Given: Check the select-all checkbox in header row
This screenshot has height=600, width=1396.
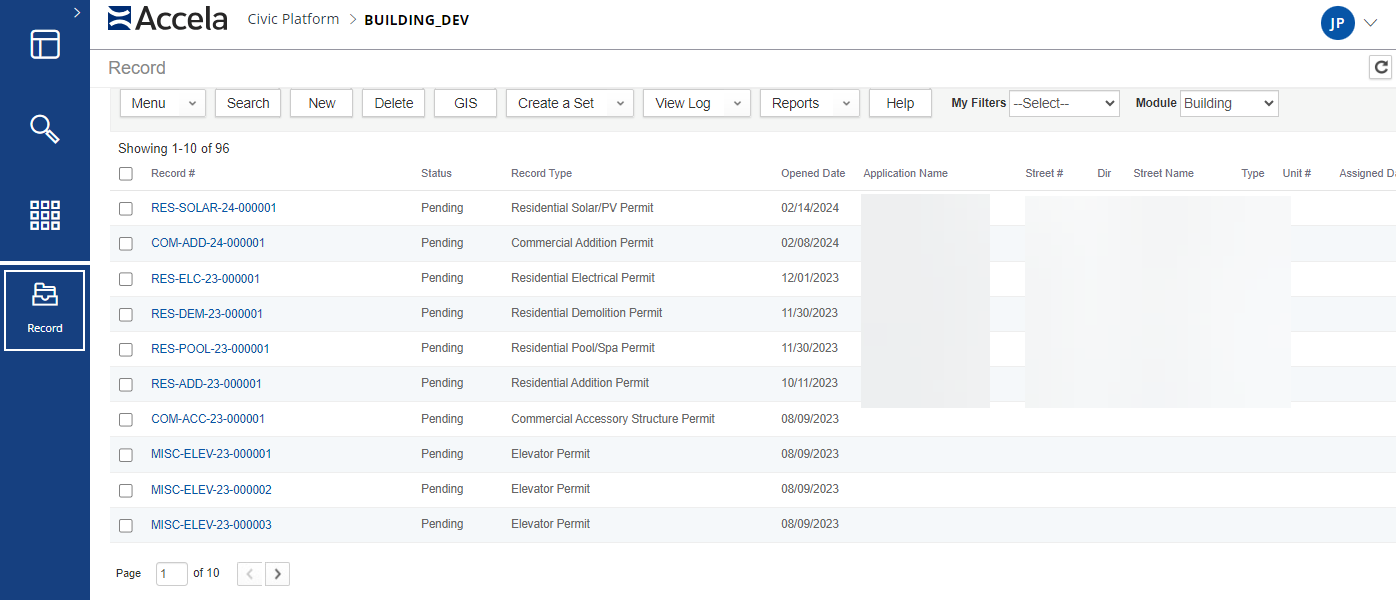Looking at the screenshot, I should [126, 174].
